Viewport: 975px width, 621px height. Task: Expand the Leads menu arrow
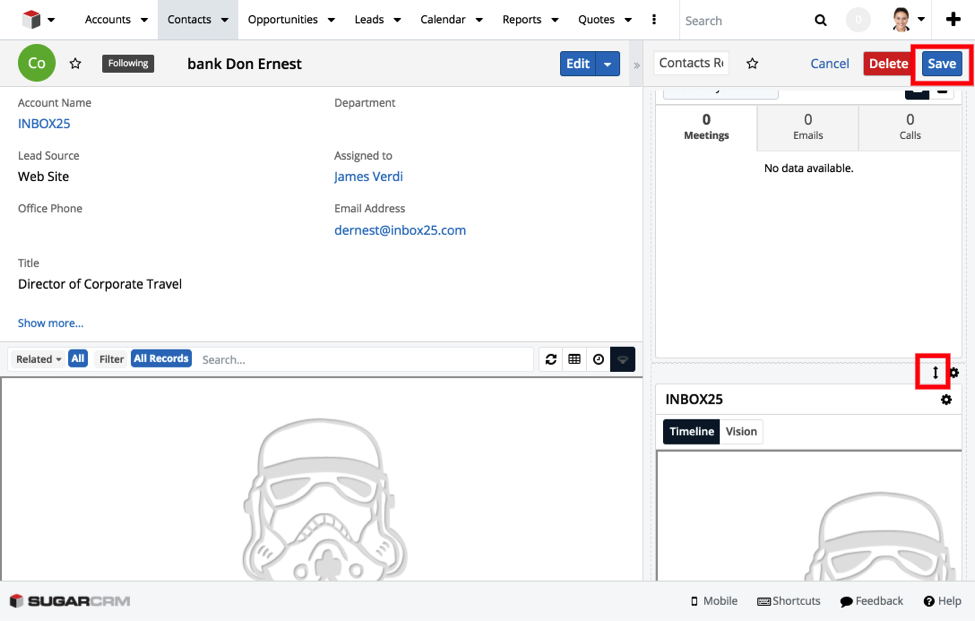tap(397, 20)
